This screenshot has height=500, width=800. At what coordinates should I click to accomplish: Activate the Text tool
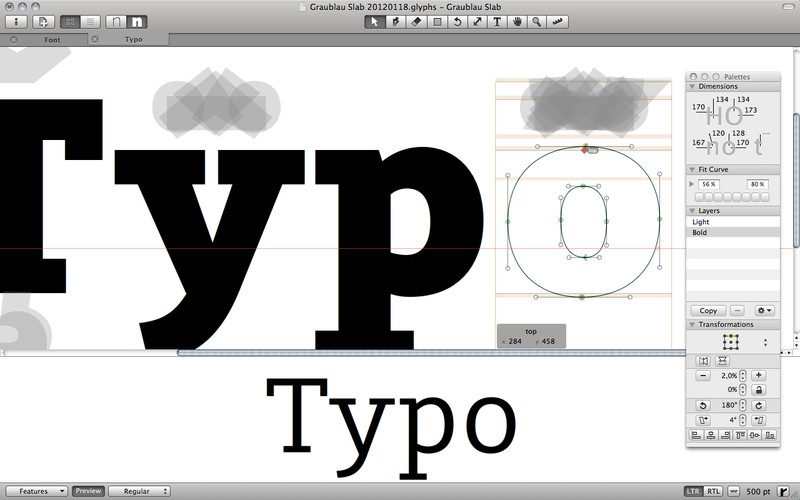(497, 21)
